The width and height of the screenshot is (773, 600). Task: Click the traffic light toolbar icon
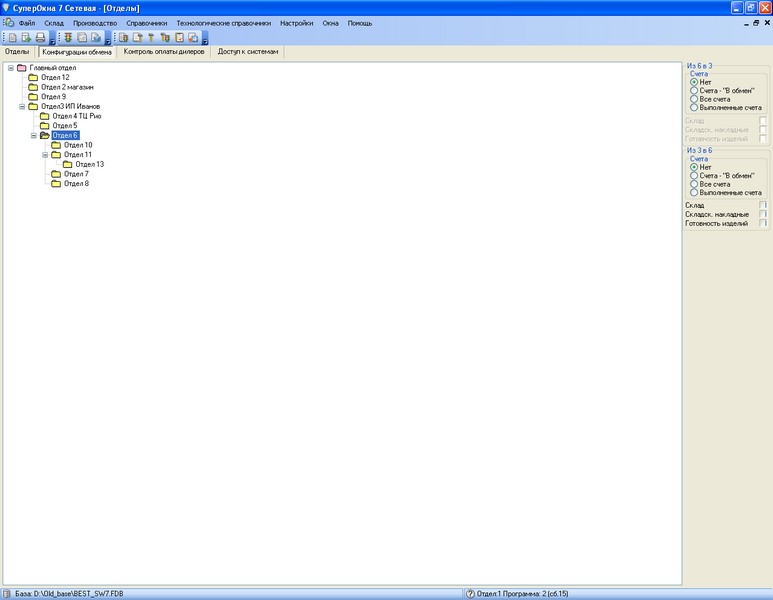click(x=68, y=37)
